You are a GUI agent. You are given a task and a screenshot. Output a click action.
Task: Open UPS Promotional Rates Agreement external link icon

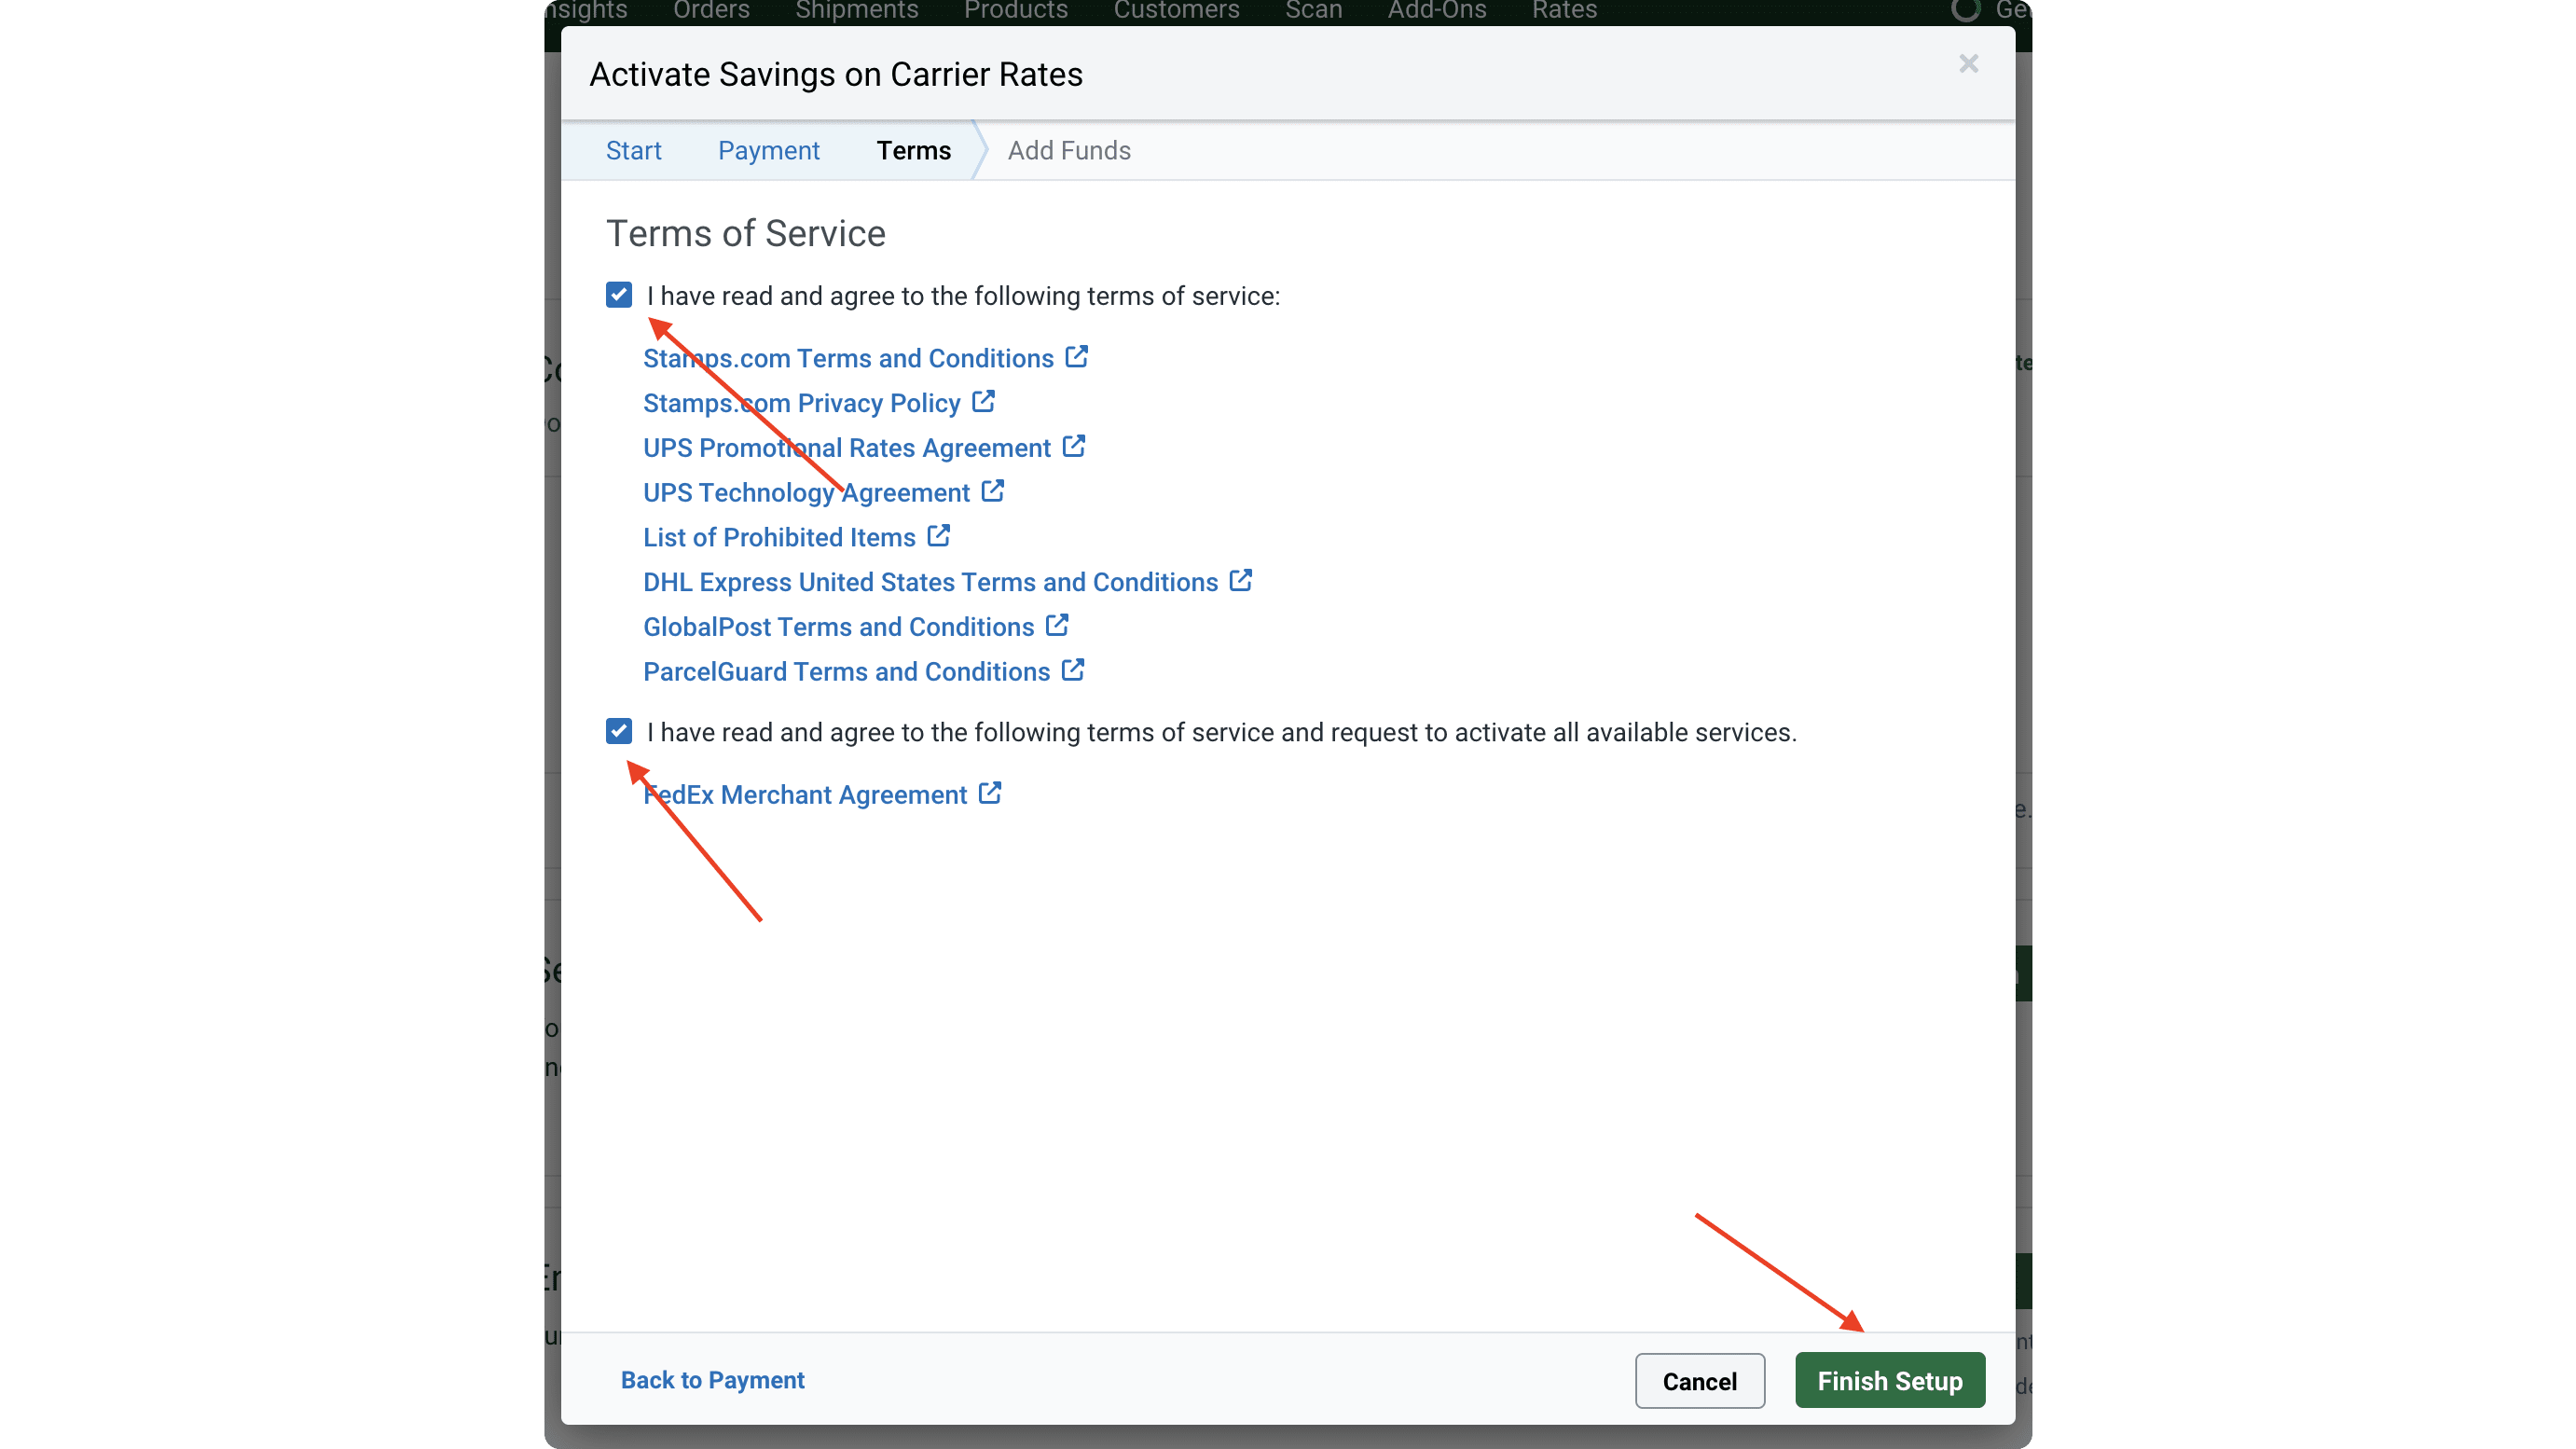[x=1073, y=446]
